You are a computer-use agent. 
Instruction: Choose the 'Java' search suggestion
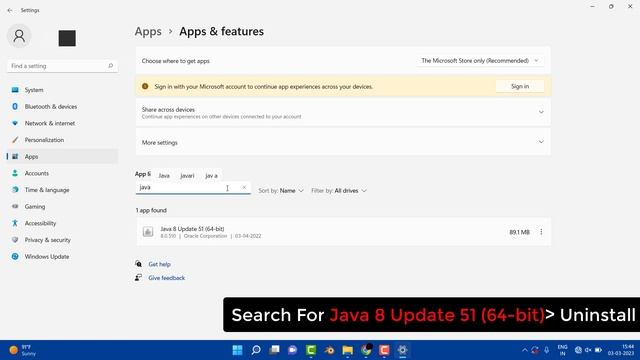point(164,176)
